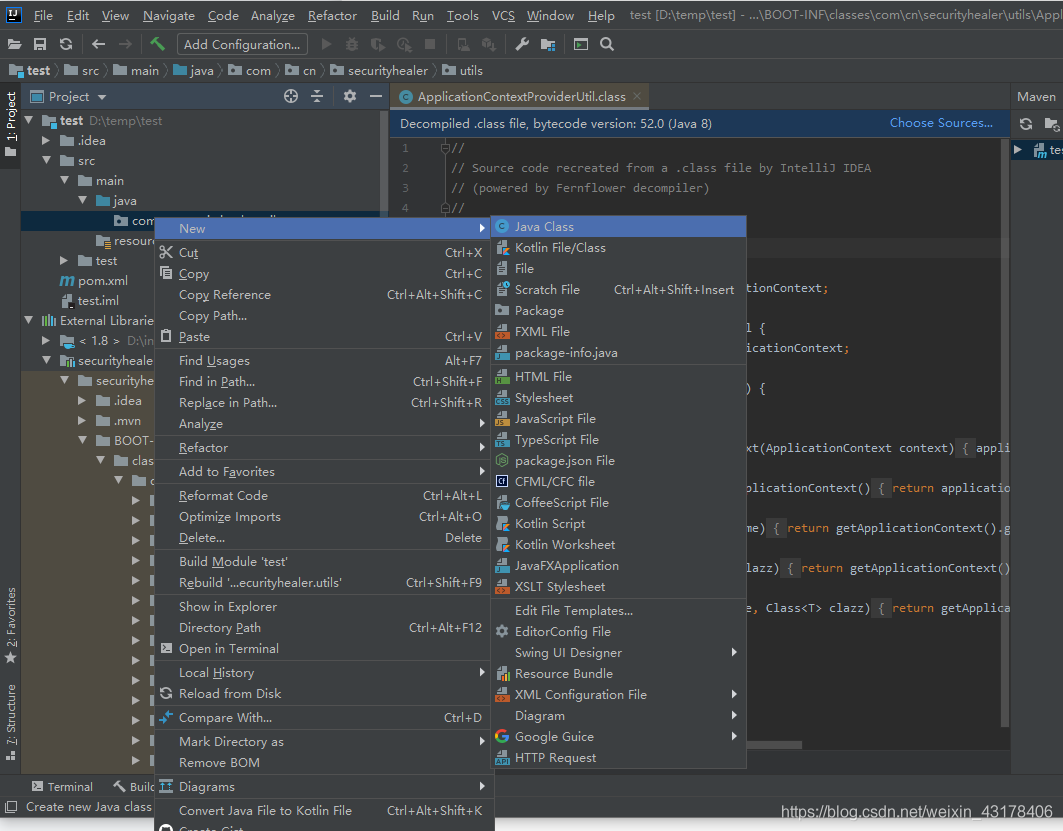This screenshot has height=831, width=1063.
Task: Choose EditorConfig File entry
Action: click(618, 631)
